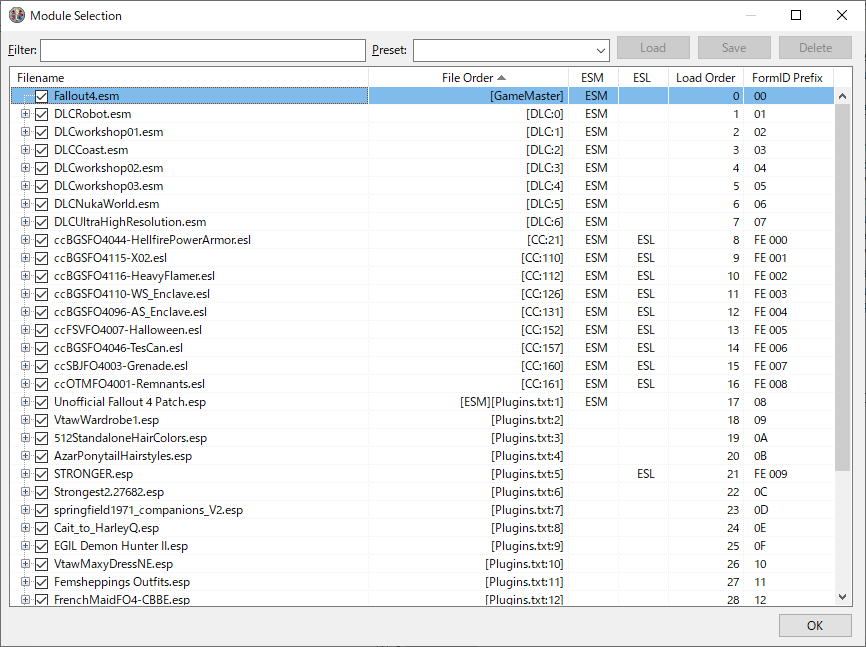Click the scrollbar down arrow
This screenshot has width=866, height=647.
click(x=842, y=597)
